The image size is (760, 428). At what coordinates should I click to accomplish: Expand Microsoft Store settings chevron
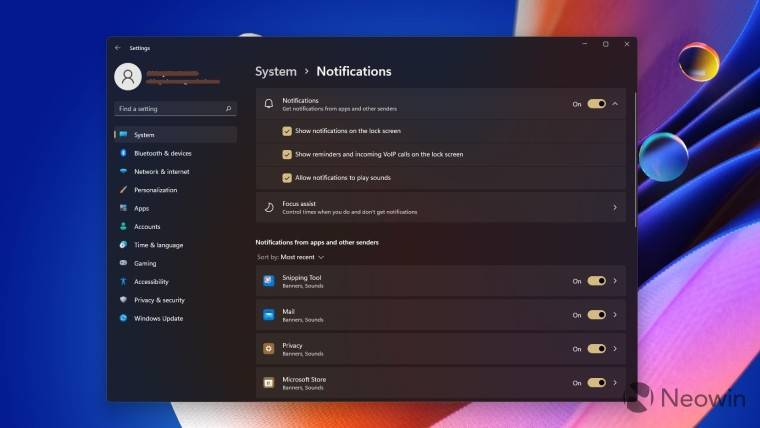pos(615,382)
